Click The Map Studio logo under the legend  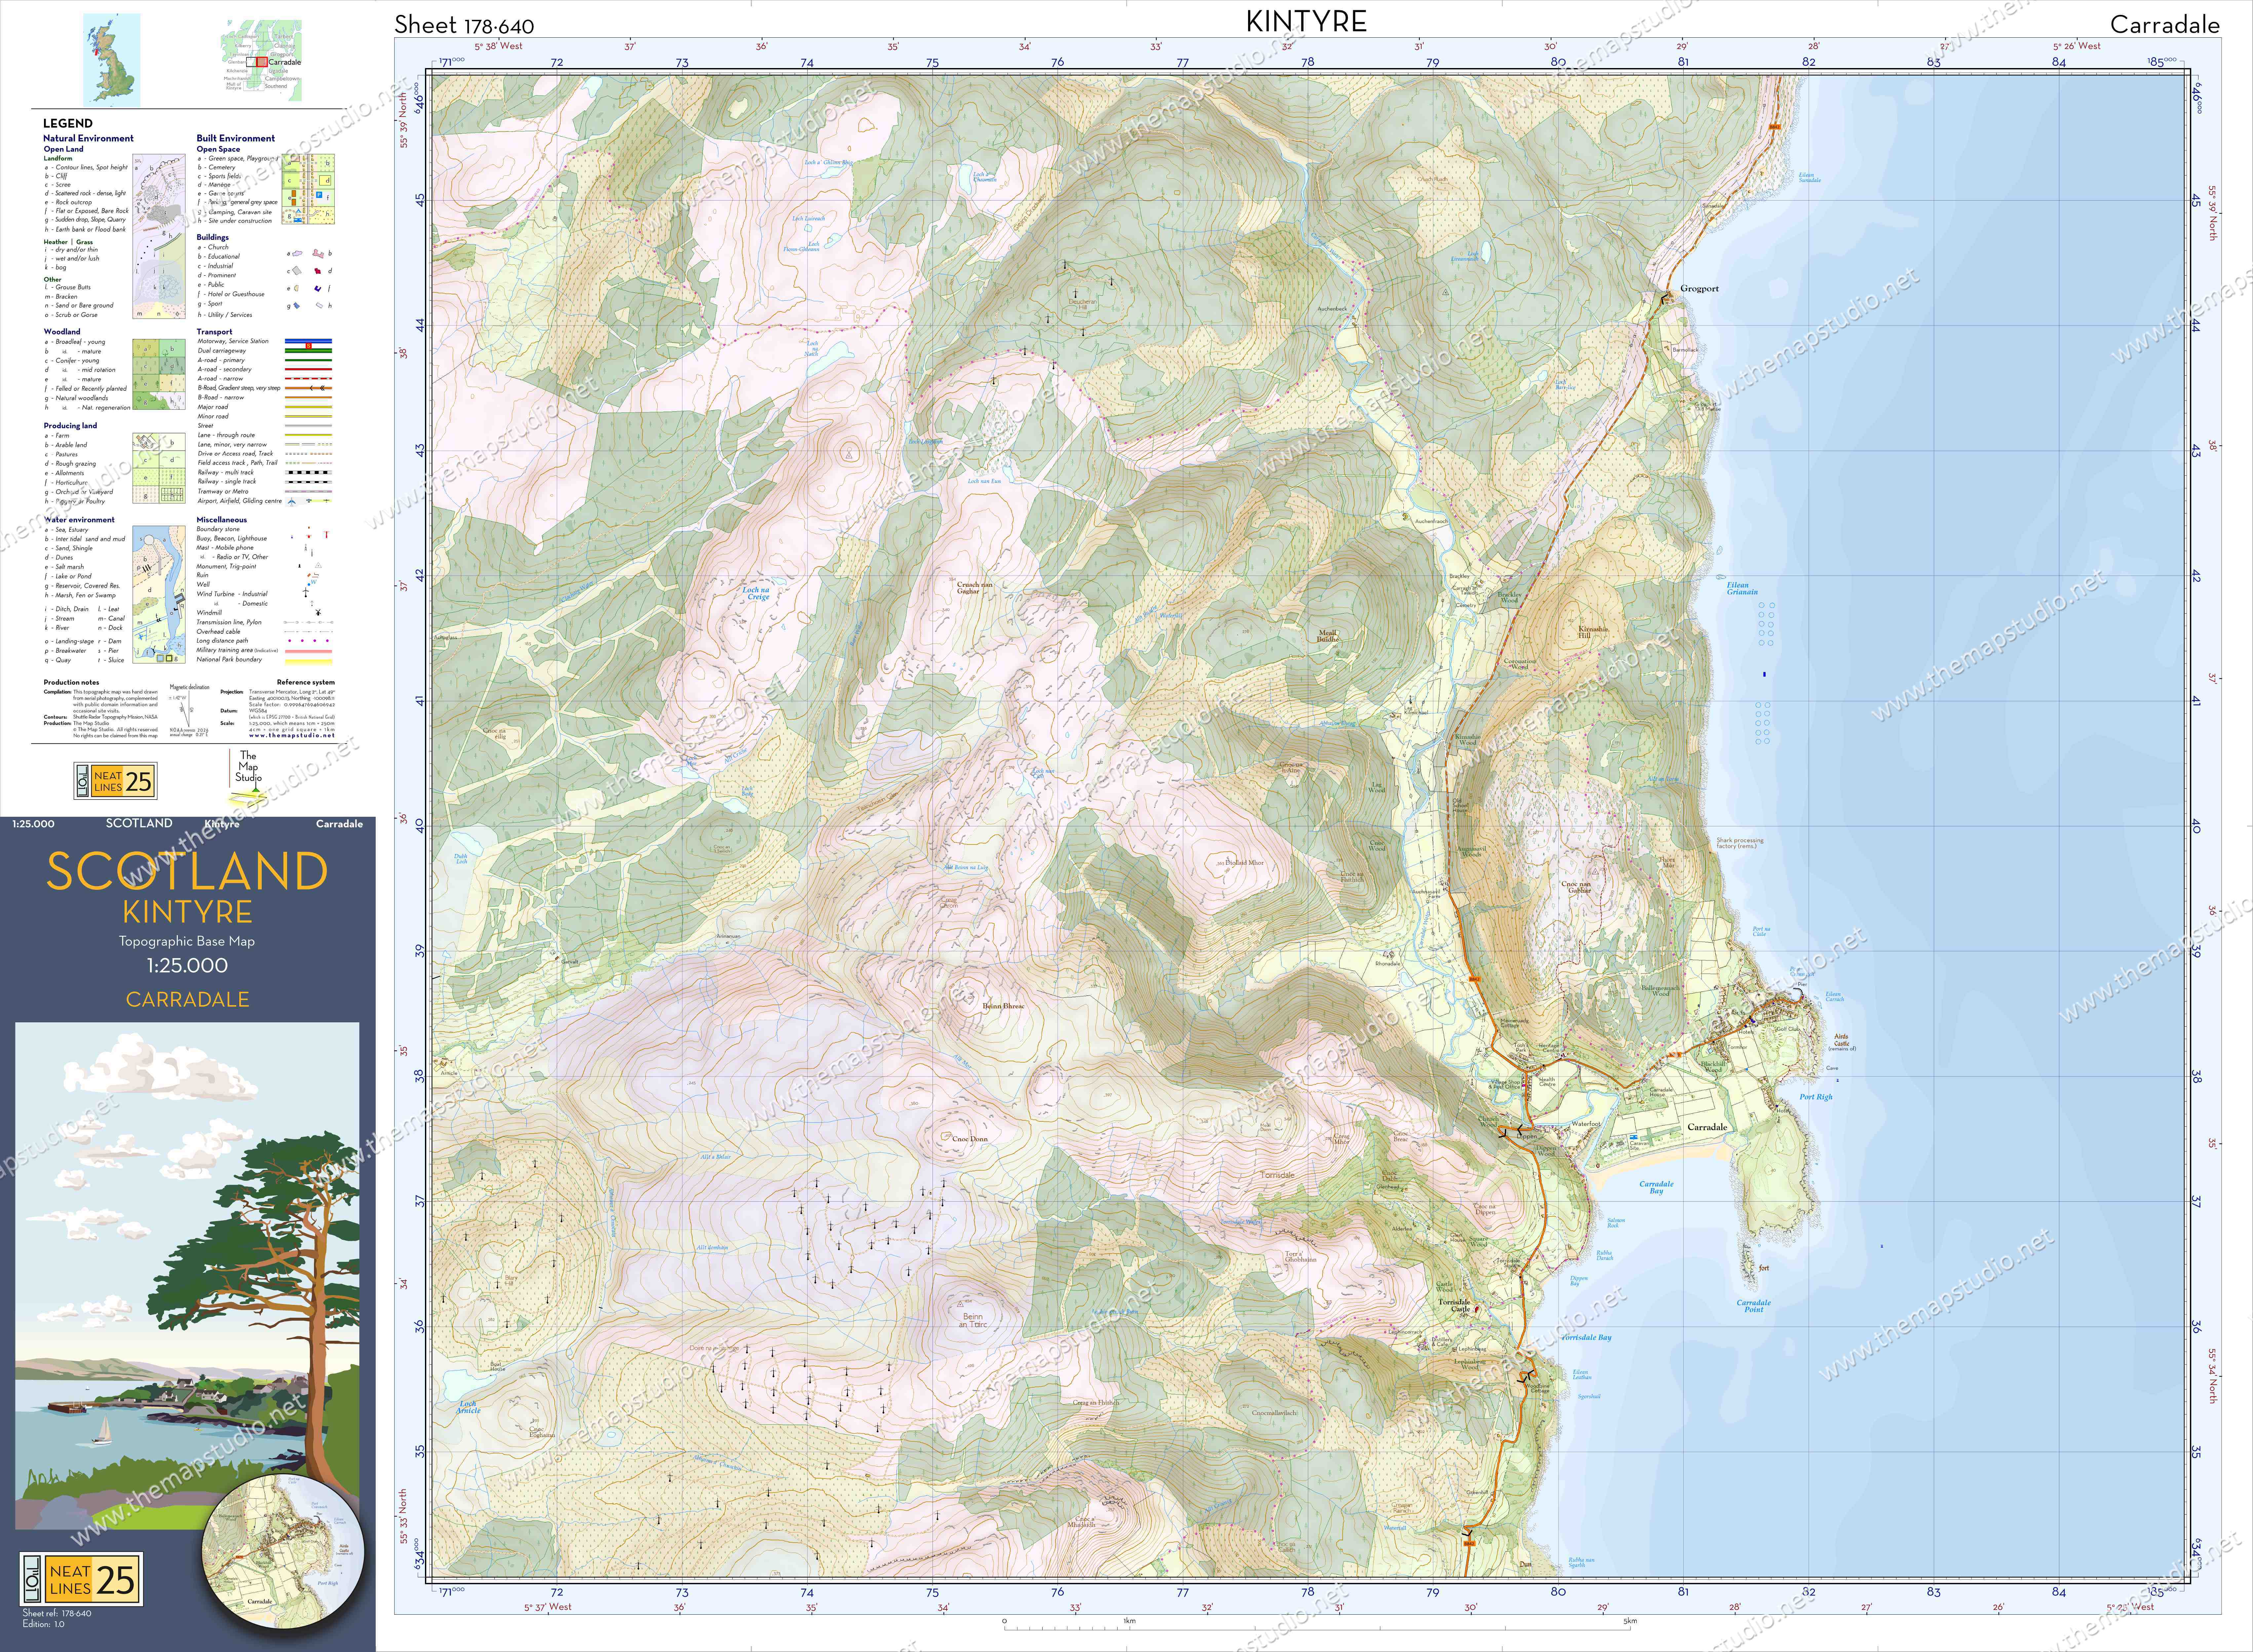pos(248,778)
